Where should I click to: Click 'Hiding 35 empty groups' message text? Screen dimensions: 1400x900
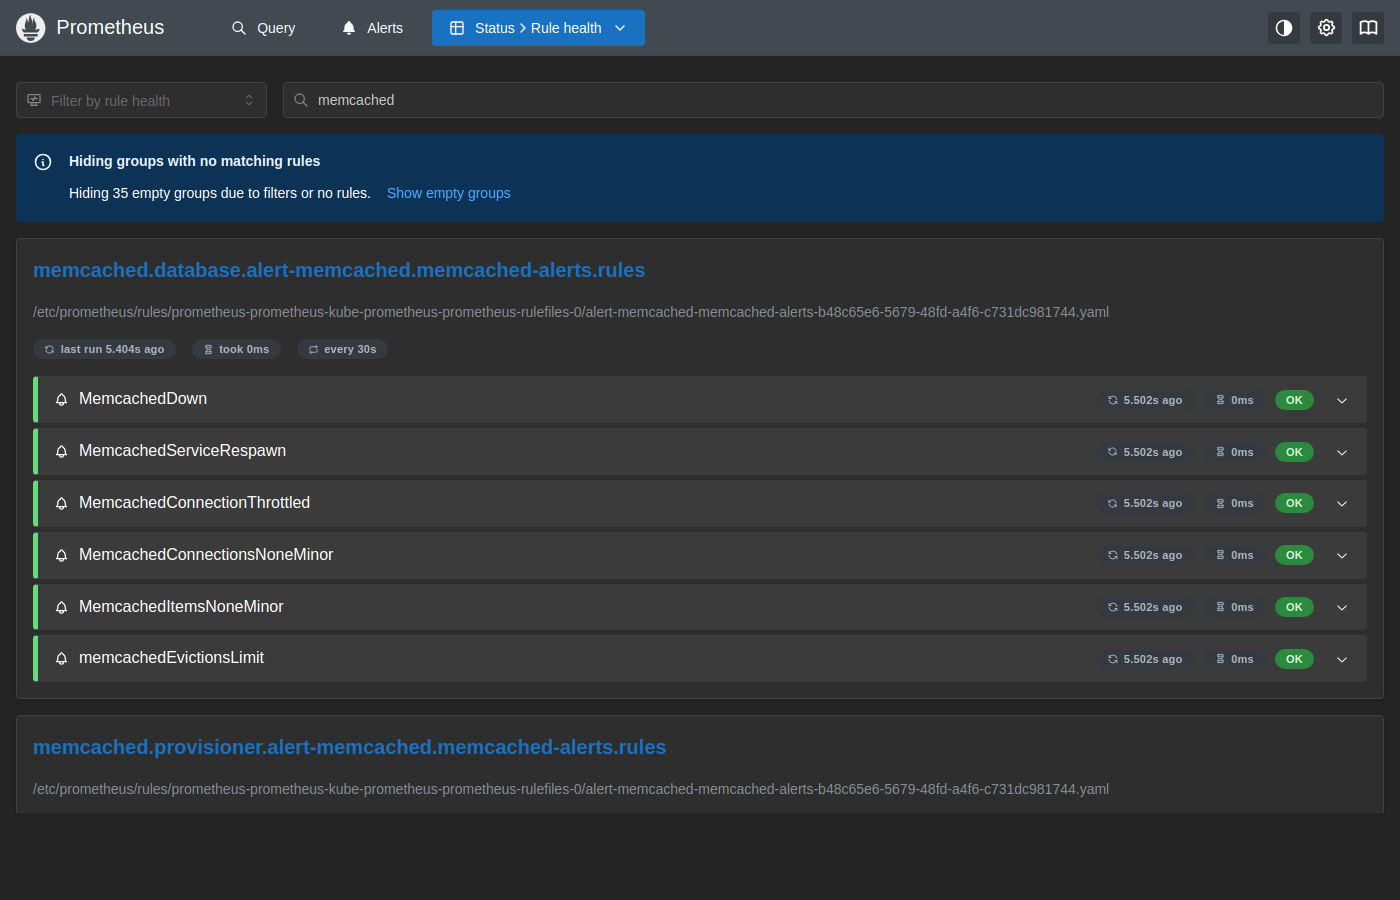[219, 193]
